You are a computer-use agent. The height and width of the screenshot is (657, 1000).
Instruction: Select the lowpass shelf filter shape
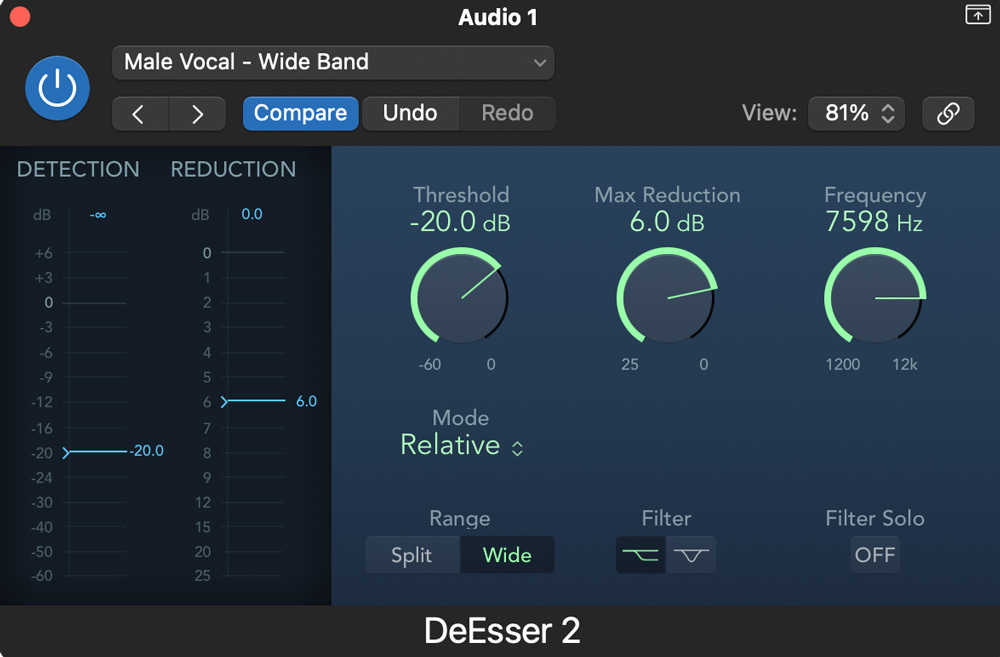tap(640, 555)
